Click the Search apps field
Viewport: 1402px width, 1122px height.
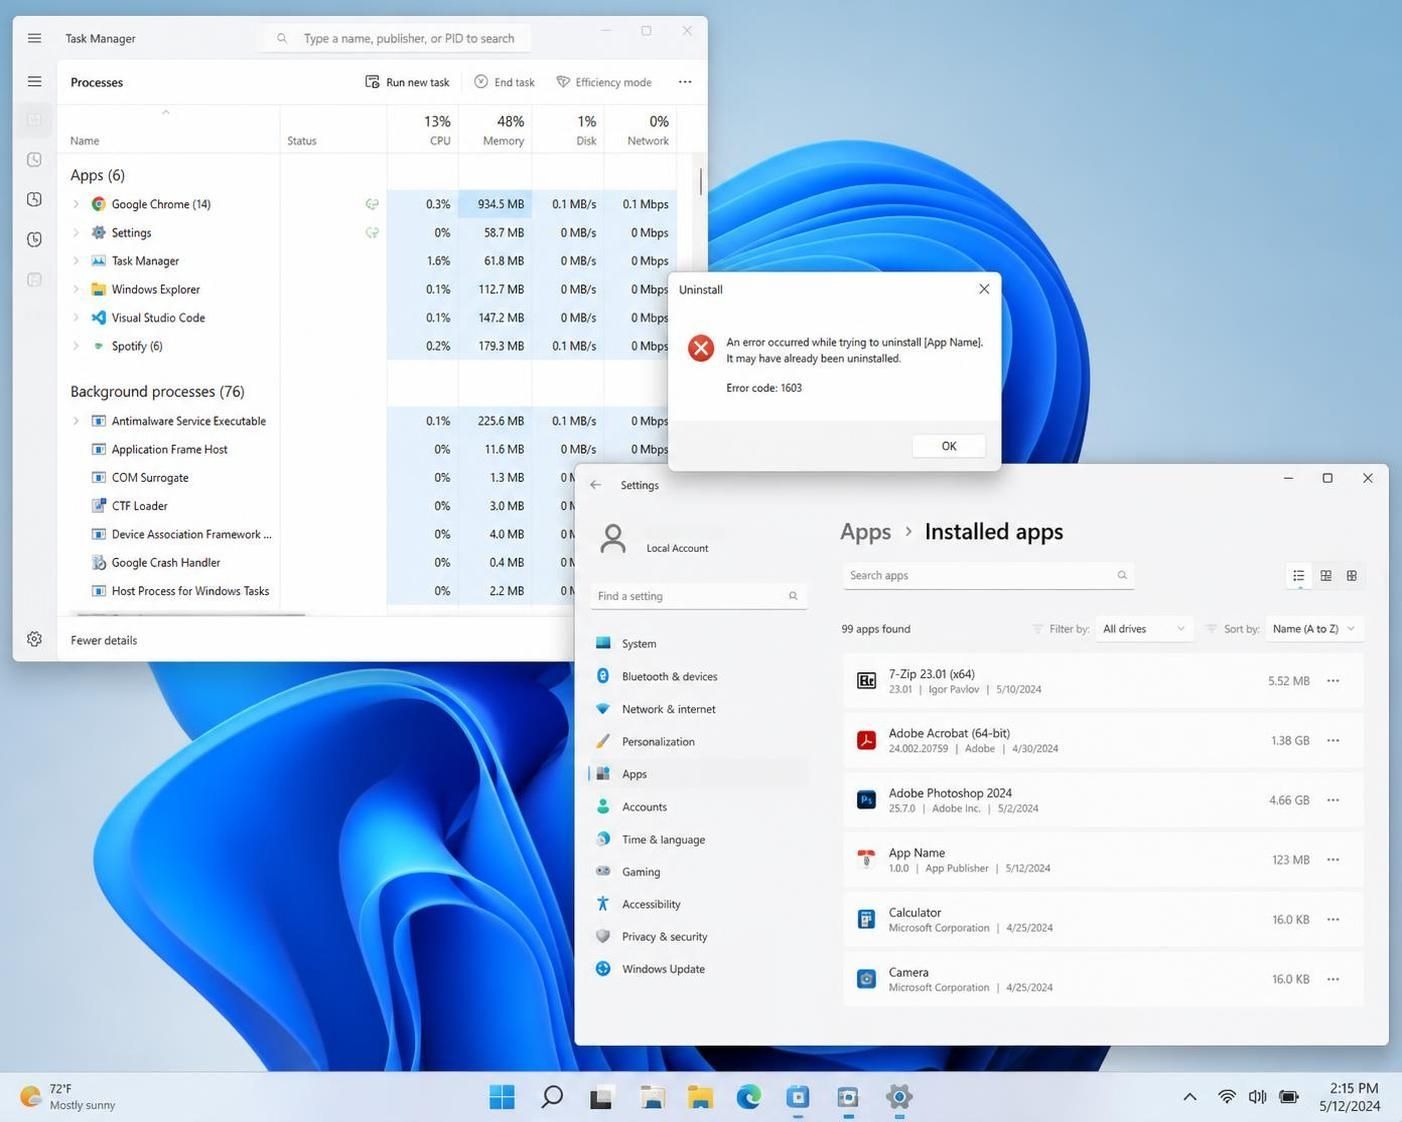coord(988,576)
